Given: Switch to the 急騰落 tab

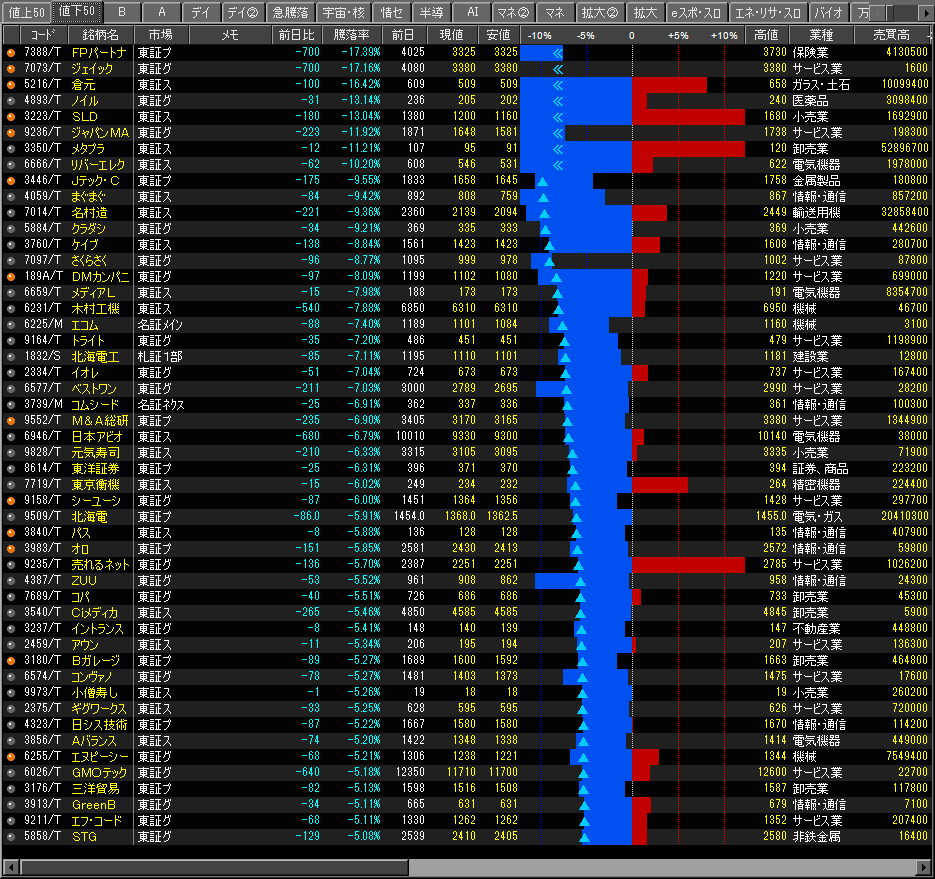Looking at the screenshot, I should pyautogui.click(x=290, y=12).
